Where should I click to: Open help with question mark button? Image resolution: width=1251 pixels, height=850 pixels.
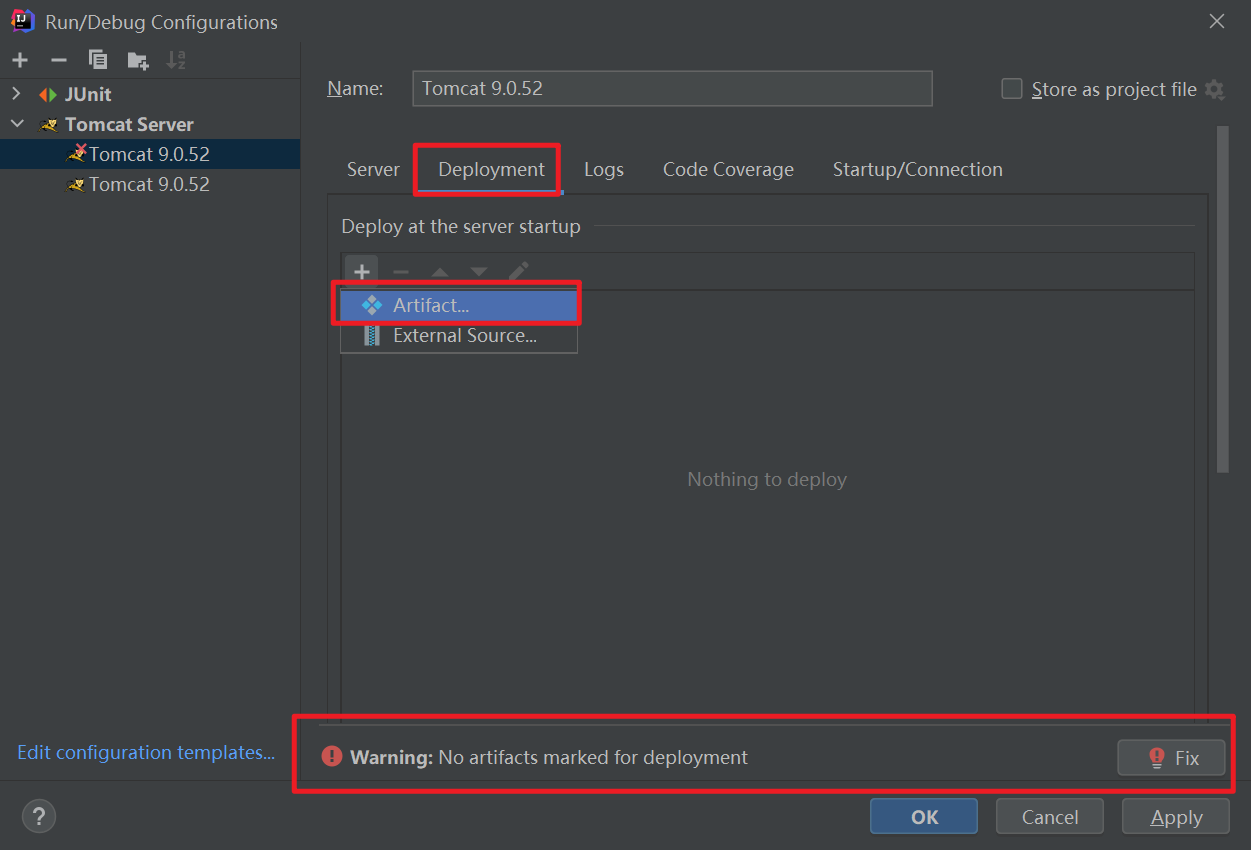pos(39,816)
